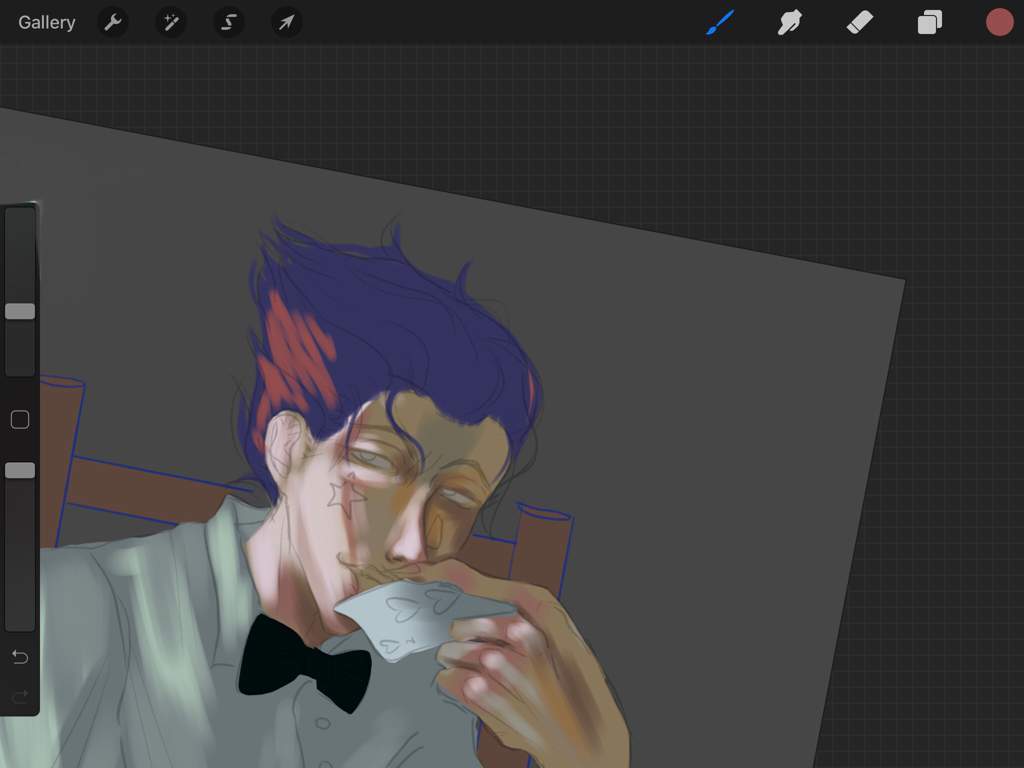1024x768 pixels.
Task: Open the Adjustments magic wand menu
Action: click(x=171, y=22)
